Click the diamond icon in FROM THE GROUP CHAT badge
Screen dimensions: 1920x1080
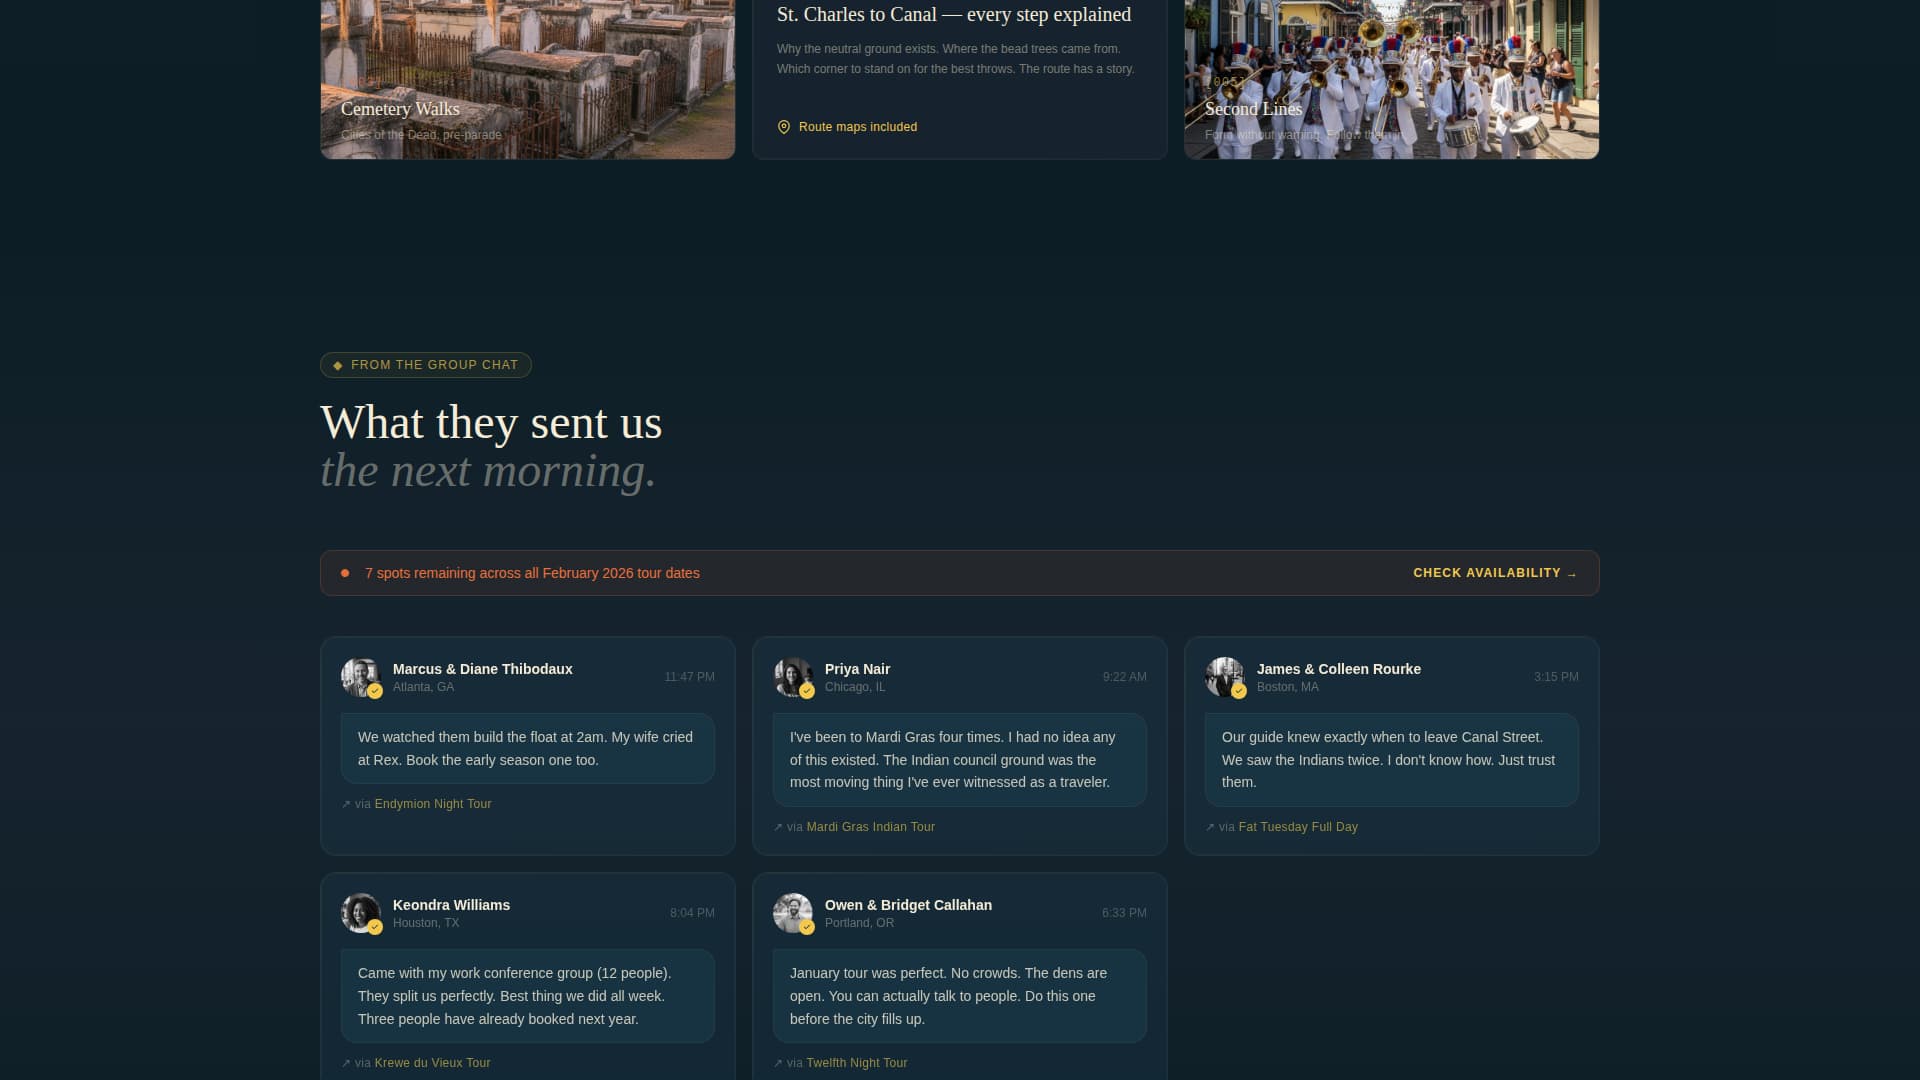(x=338, y=365)
